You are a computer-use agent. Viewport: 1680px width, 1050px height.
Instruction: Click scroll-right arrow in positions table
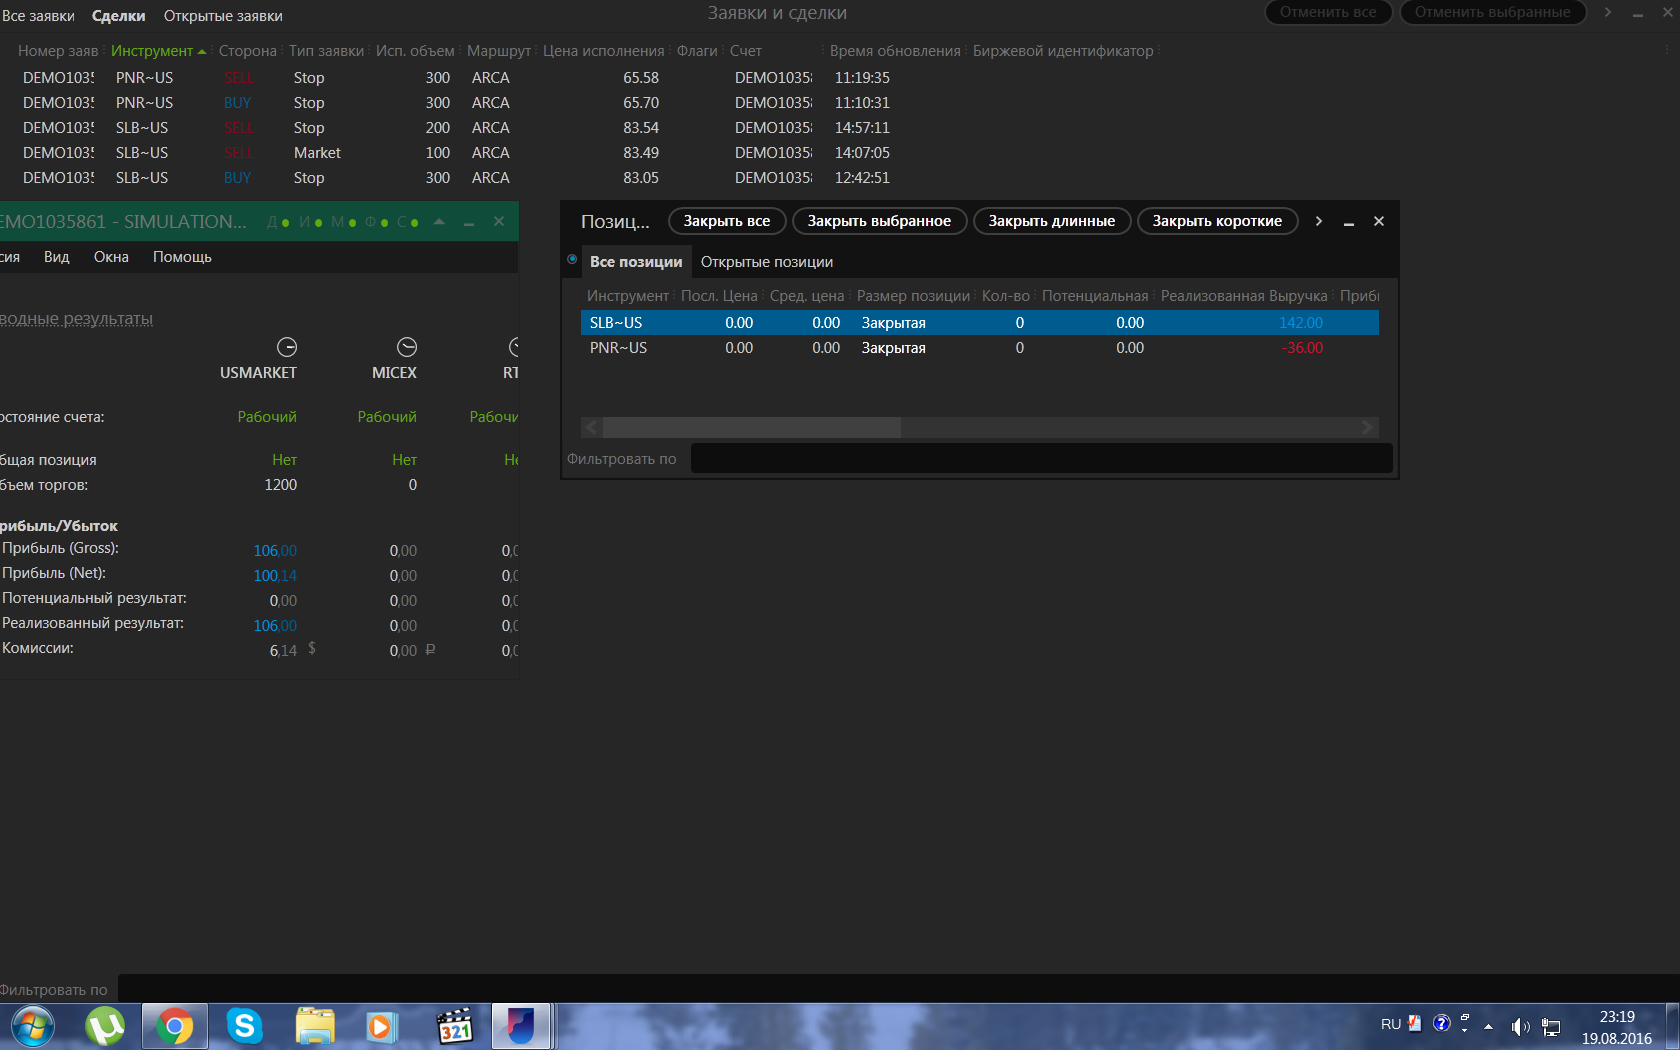pyautogui.click(x=1367, y=427)
